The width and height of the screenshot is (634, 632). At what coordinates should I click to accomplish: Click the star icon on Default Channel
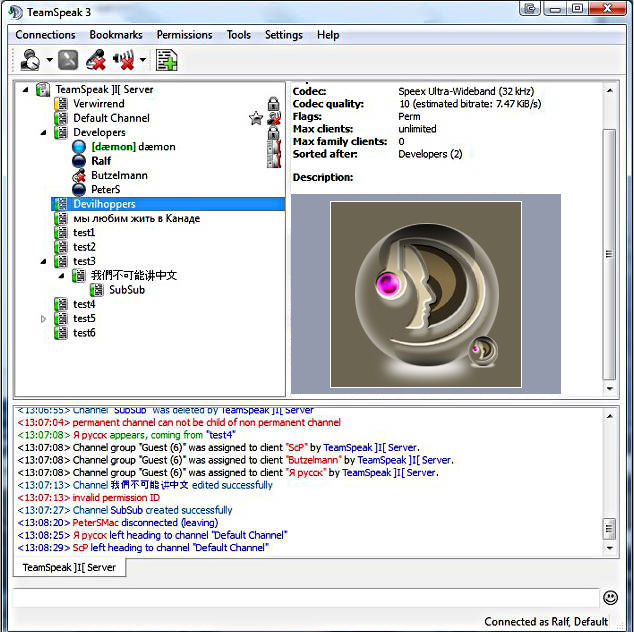click(x=256, y=118)
